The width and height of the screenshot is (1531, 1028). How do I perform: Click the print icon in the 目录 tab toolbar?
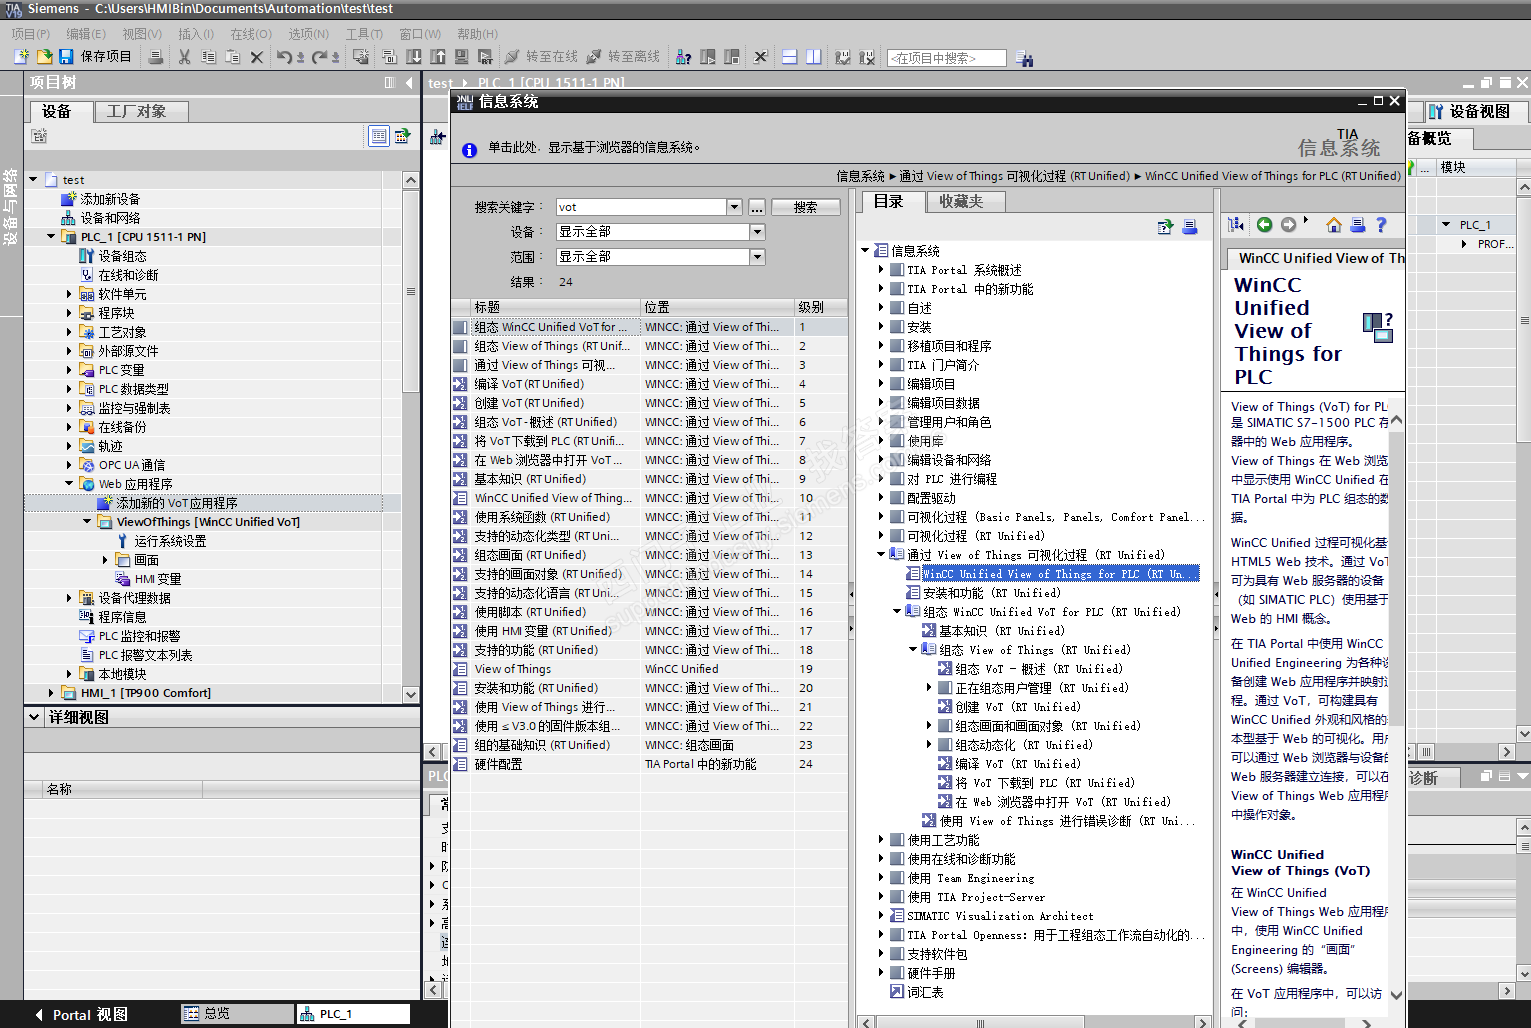point(1190,227)
